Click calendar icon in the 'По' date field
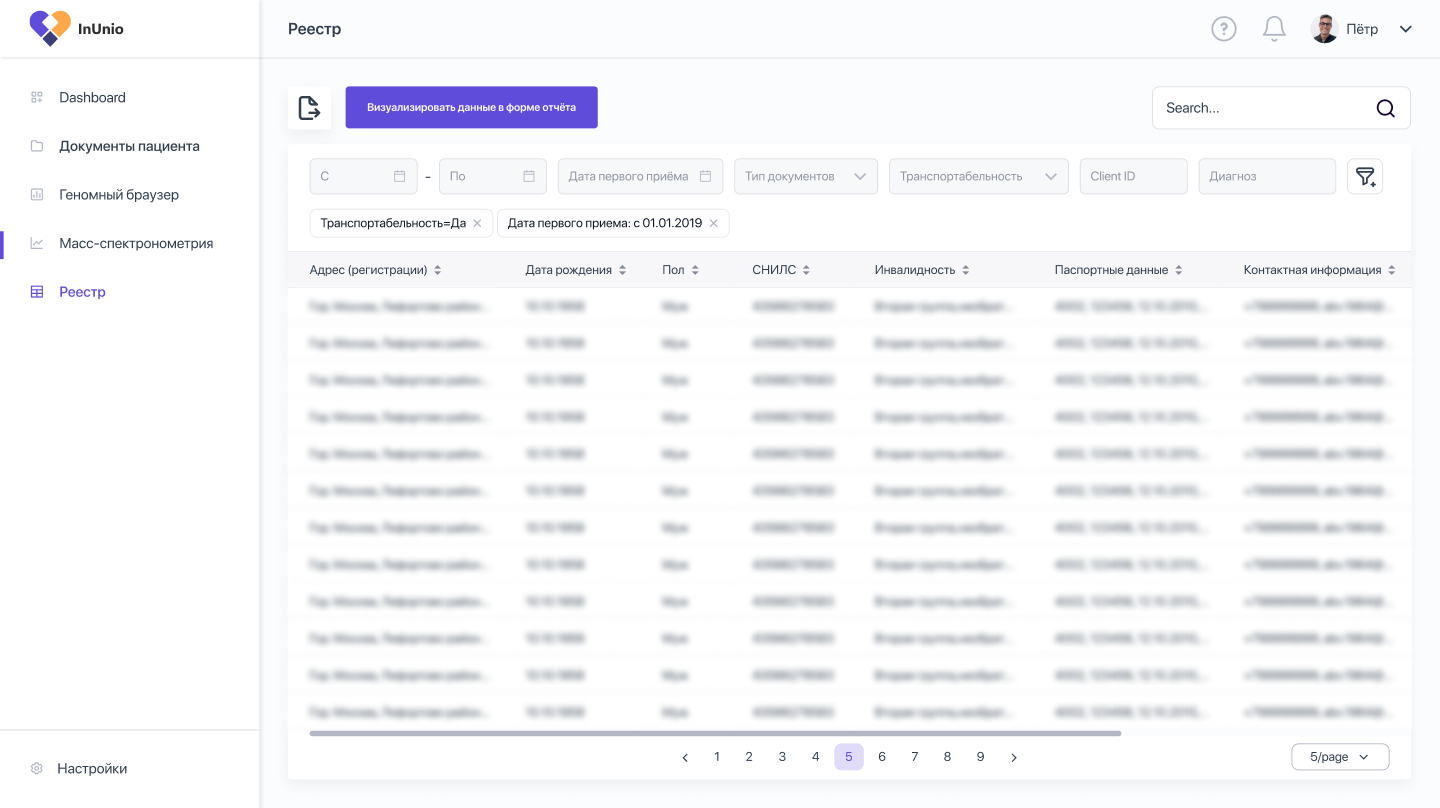Screen dimensions: 1440x808 click(529, 176)
